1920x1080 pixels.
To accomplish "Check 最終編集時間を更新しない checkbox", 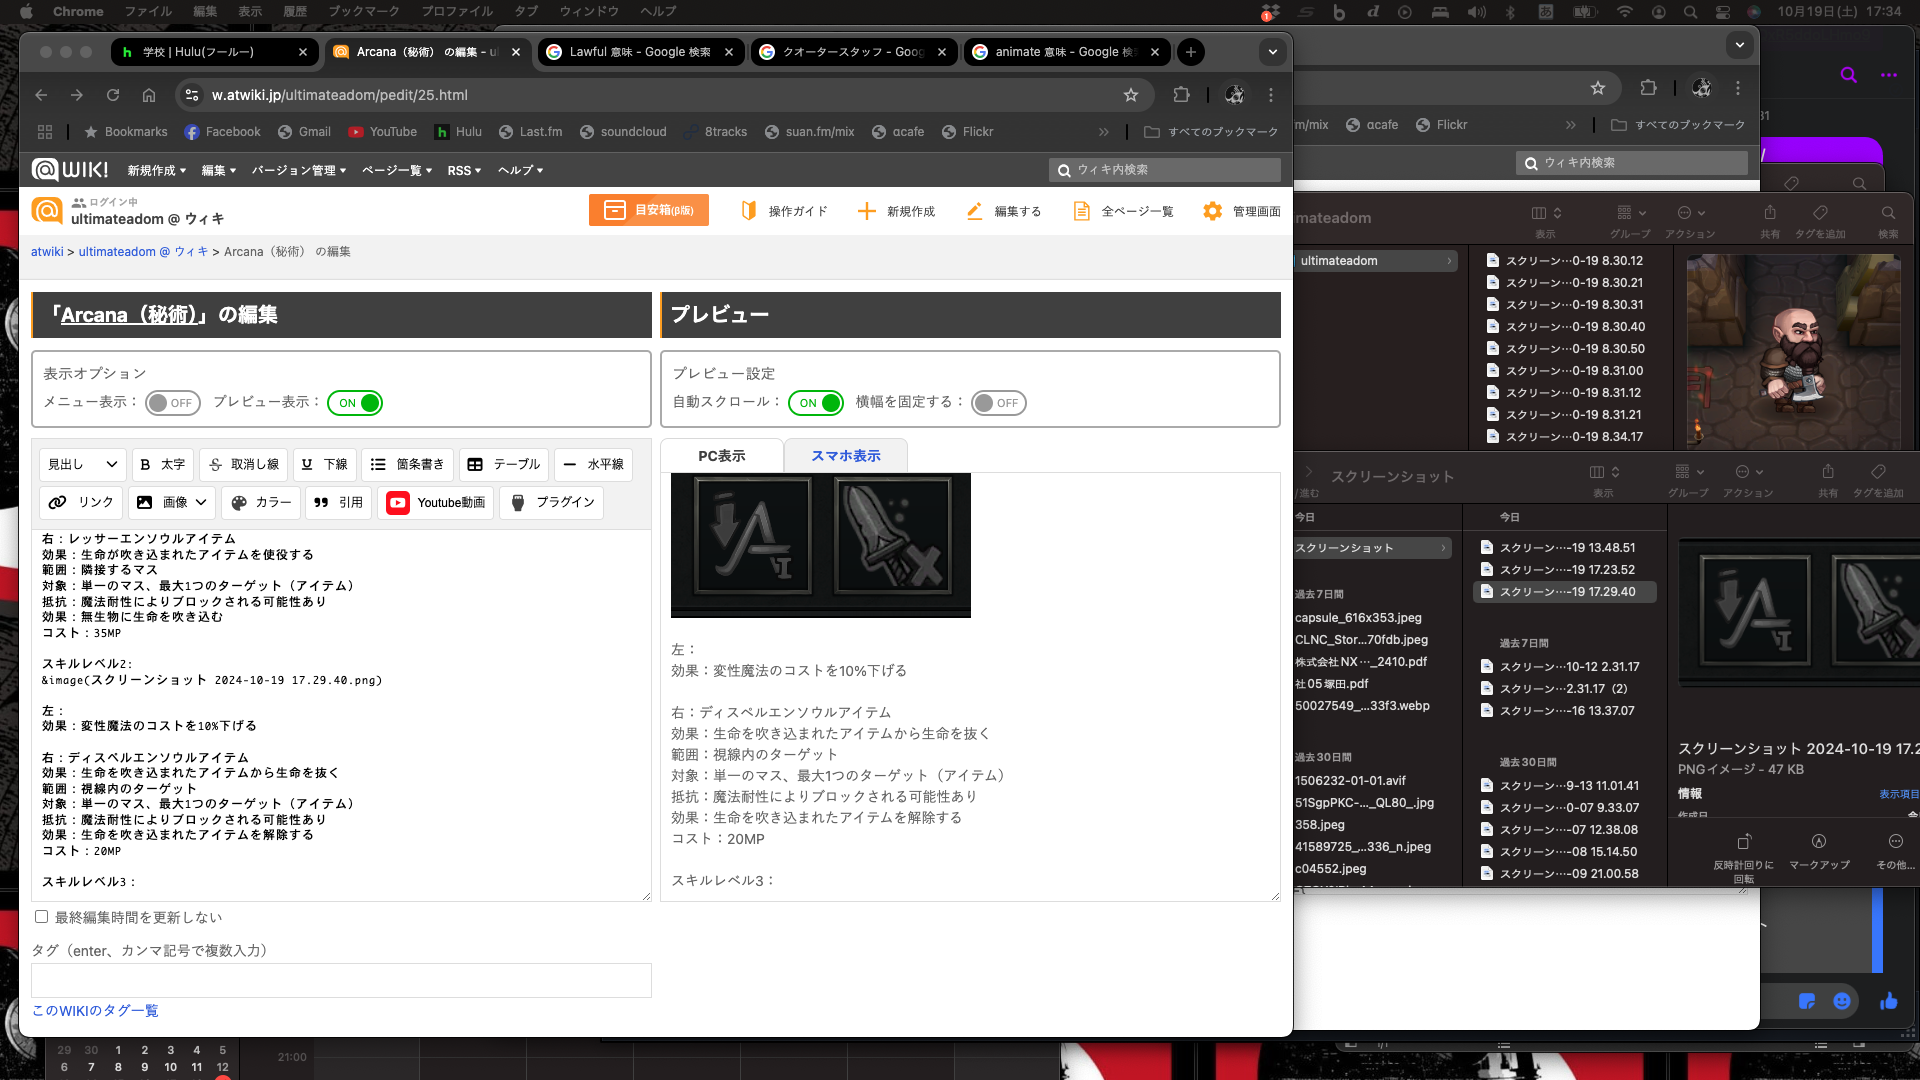I will [41, 916].
